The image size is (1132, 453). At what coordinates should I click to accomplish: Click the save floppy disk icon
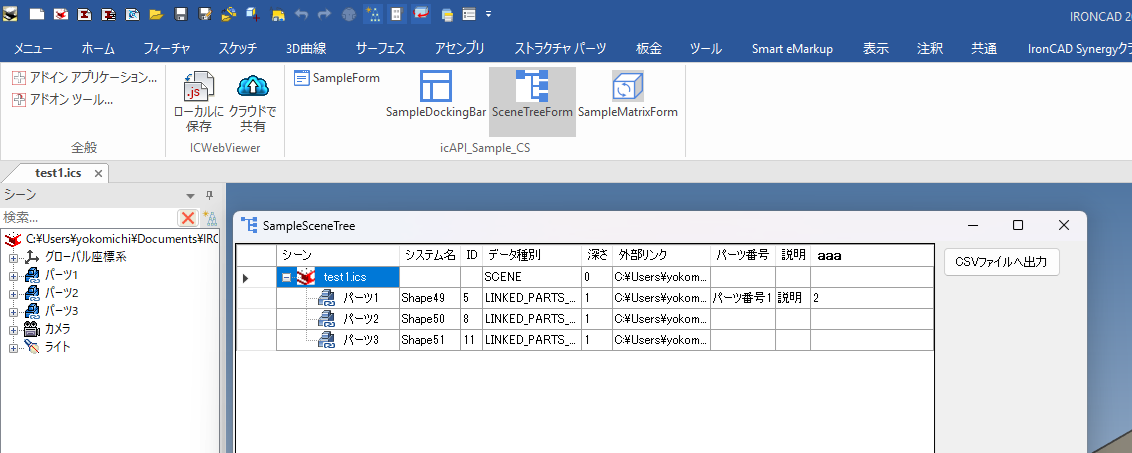tap(180, 15)
